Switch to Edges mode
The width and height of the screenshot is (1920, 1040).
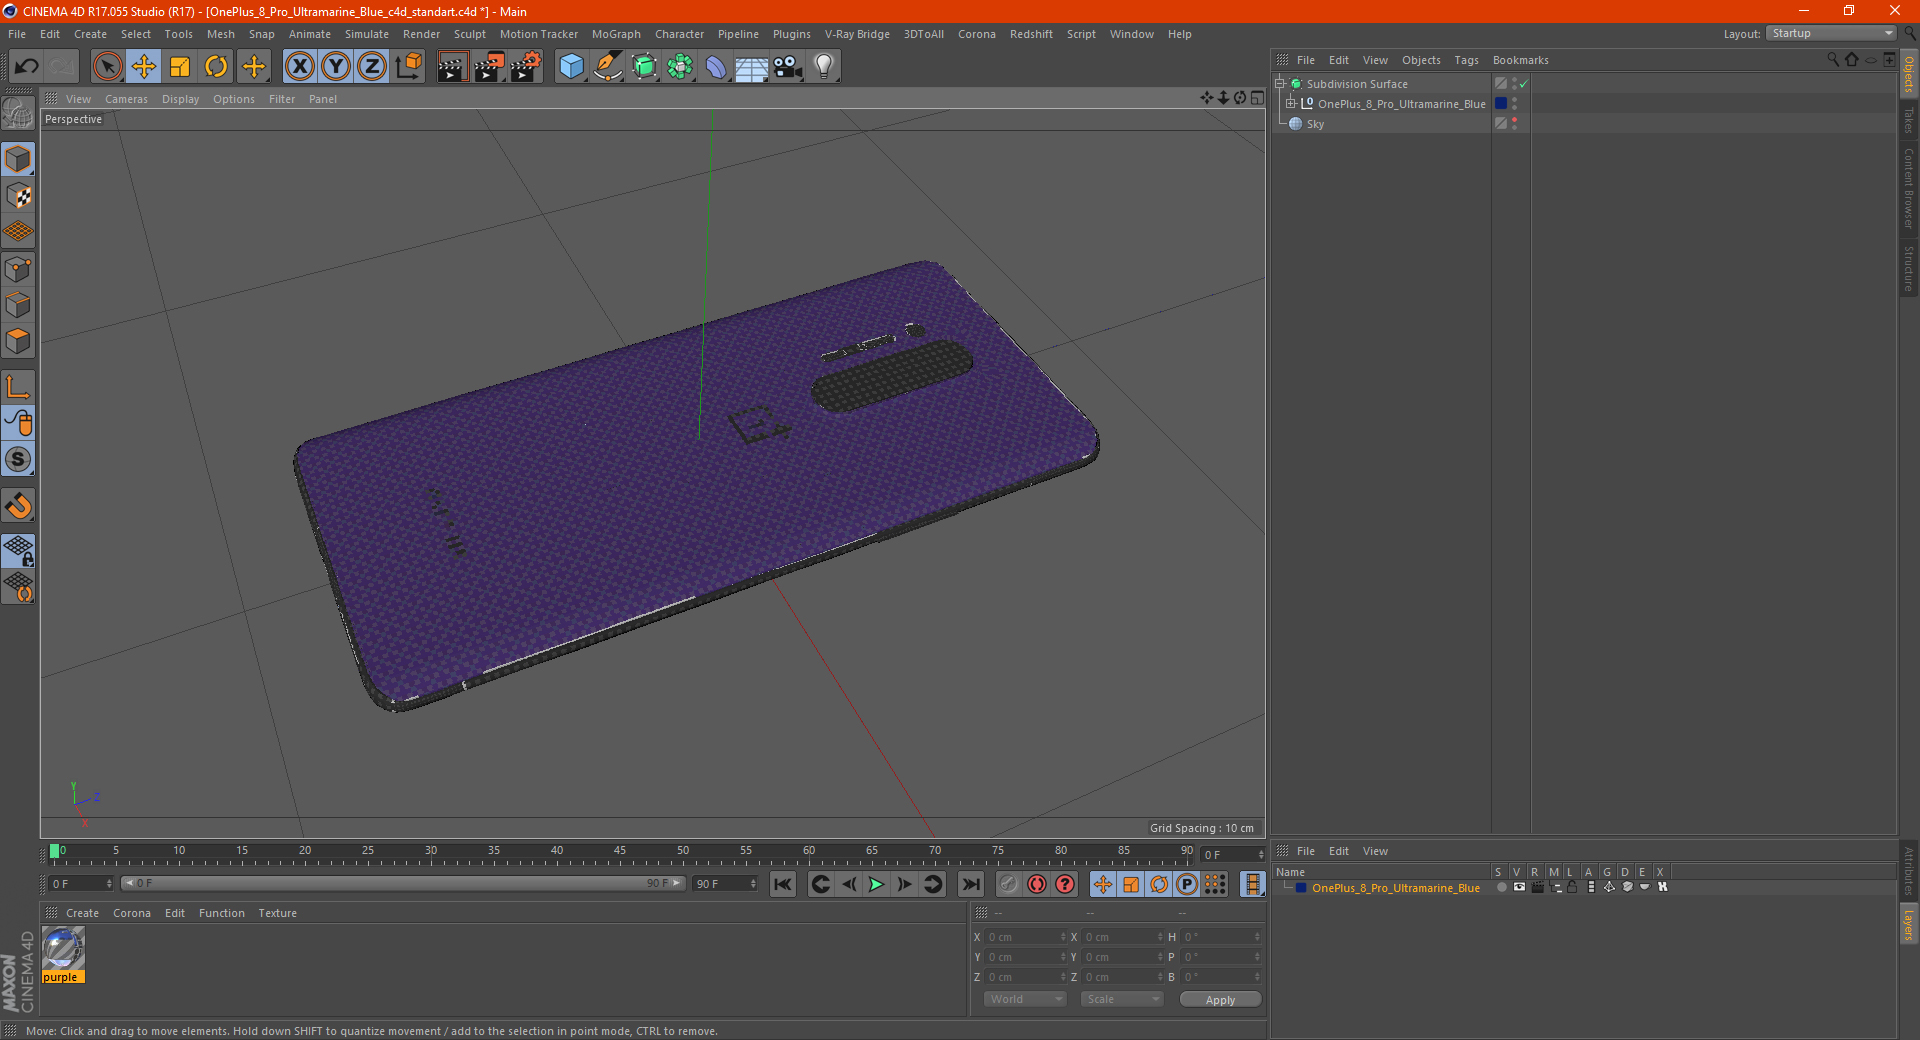18,305
